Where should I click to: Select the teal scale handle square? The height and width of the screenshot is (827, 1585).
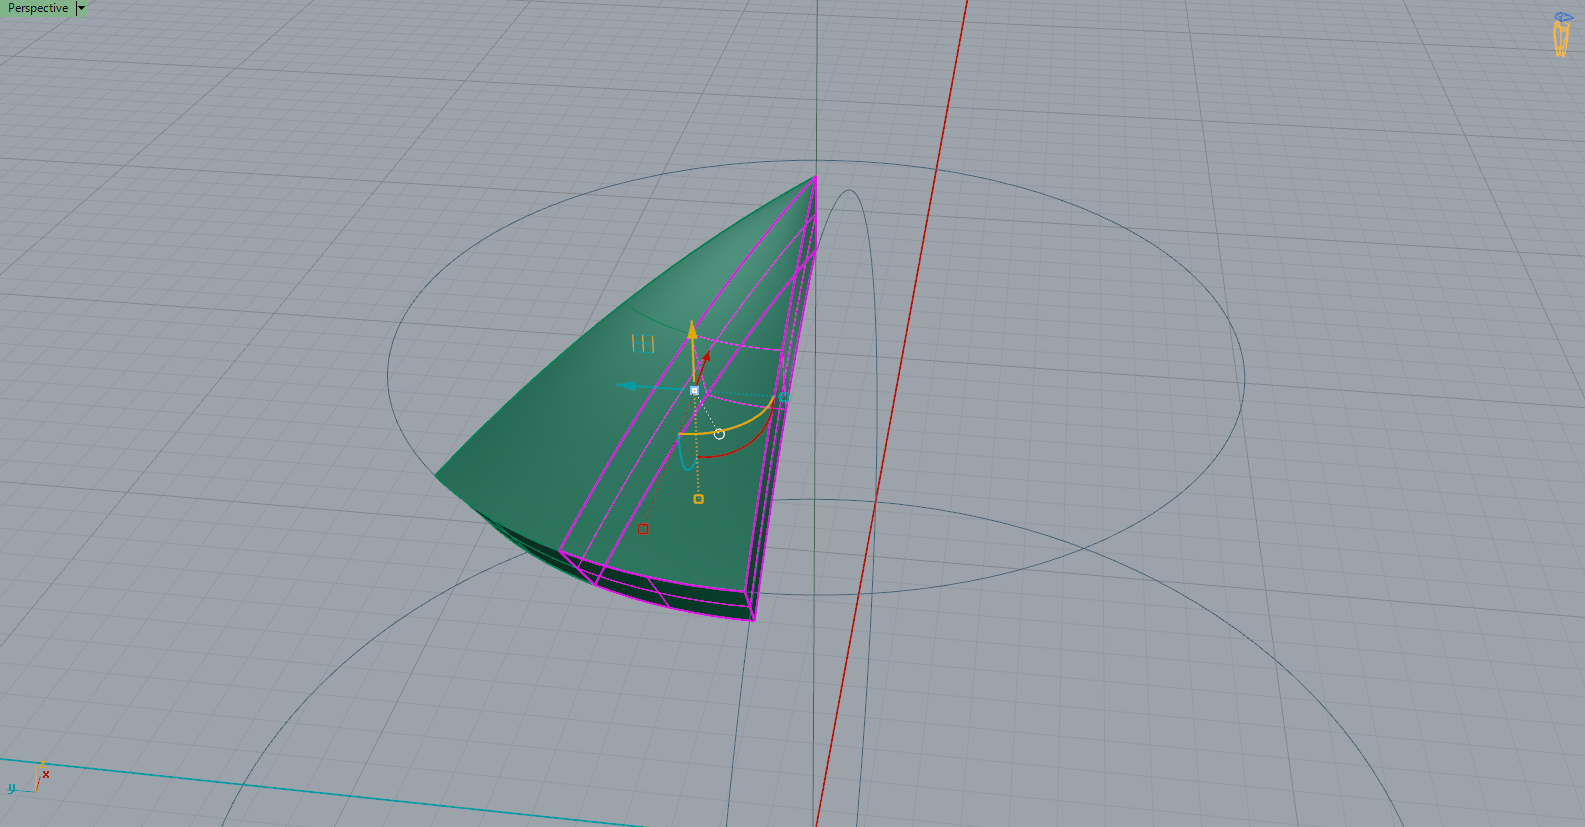(x=783, y=398)
